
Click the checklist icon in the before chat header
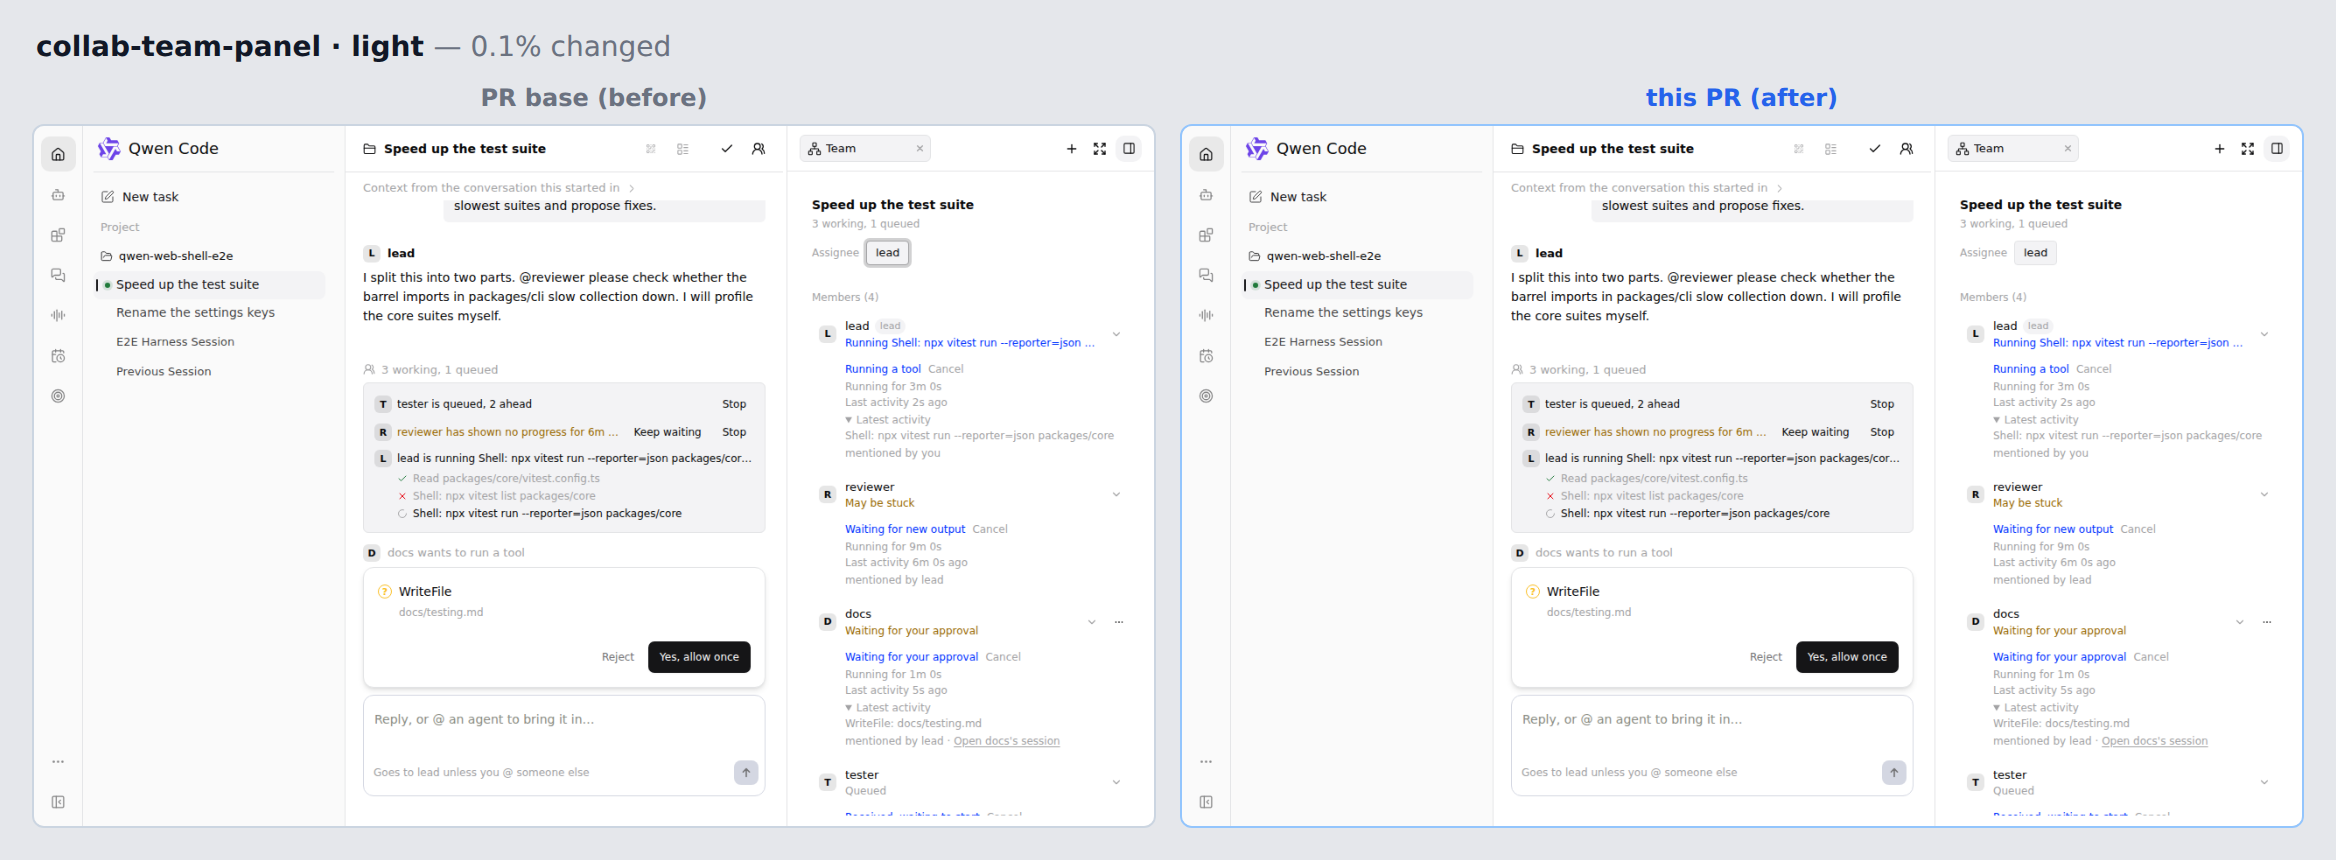point(683,148)
